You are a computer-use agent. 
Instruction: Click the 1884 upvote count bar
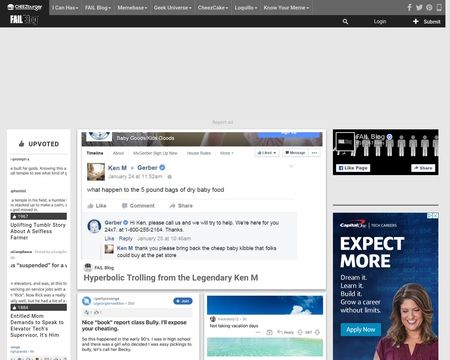[x=38, y=307]
